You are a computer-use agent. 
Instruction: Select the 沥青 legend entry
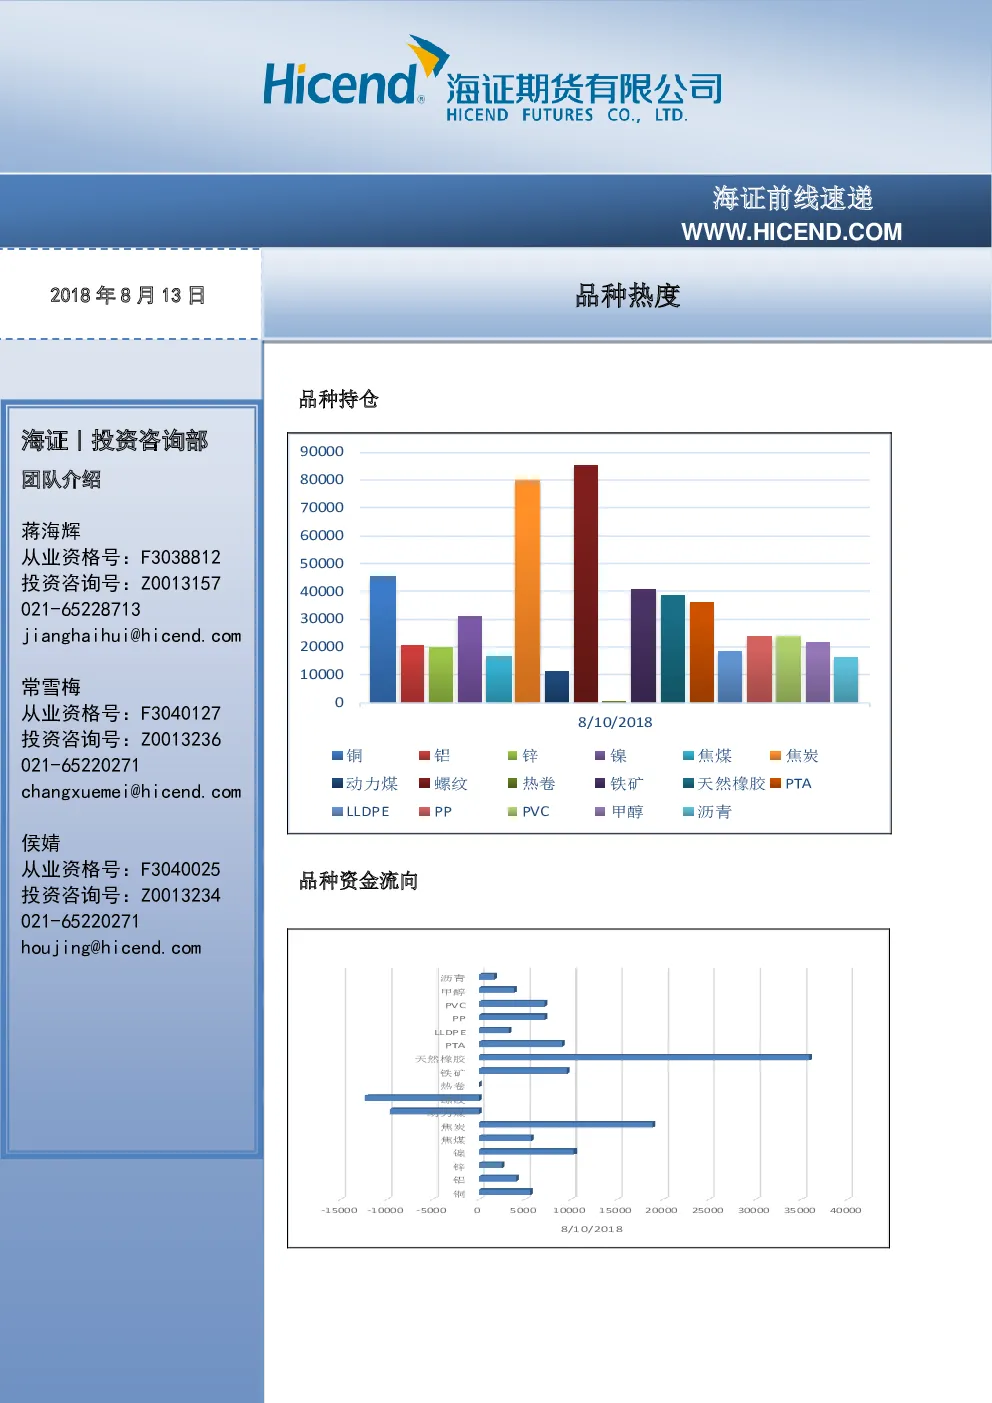tap(707, 812)
